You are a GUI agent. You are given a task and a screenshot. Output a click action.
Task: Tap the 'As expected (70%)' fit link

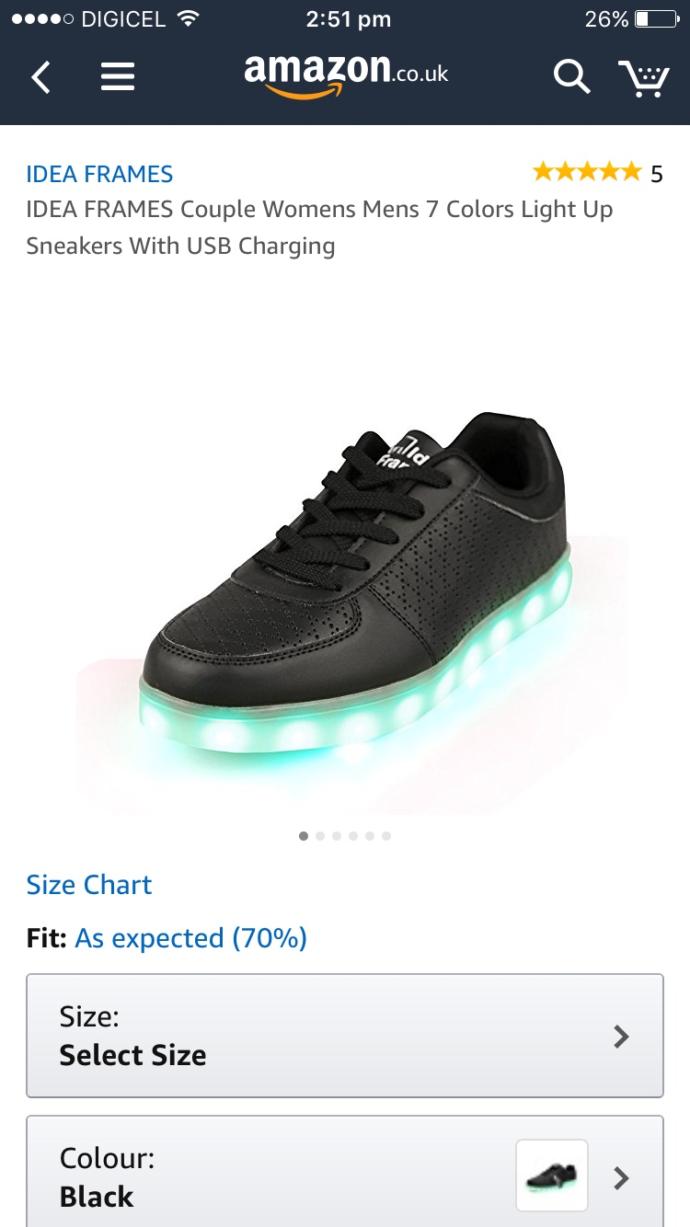(191, 939)
